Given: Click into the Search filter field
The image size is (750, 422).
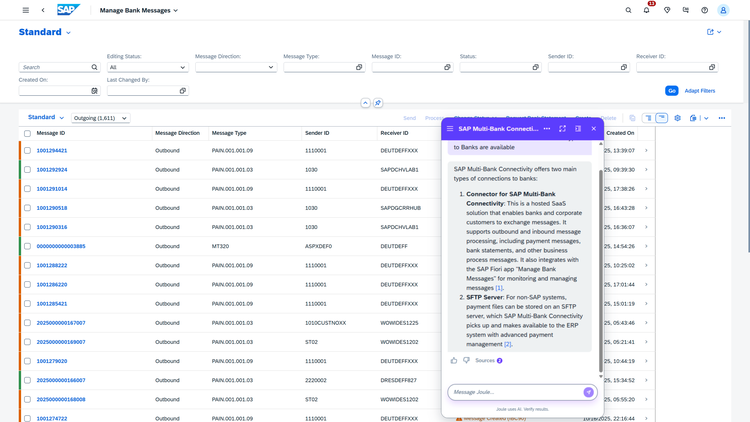Looking at the screenshot, I should coord(55,67).
